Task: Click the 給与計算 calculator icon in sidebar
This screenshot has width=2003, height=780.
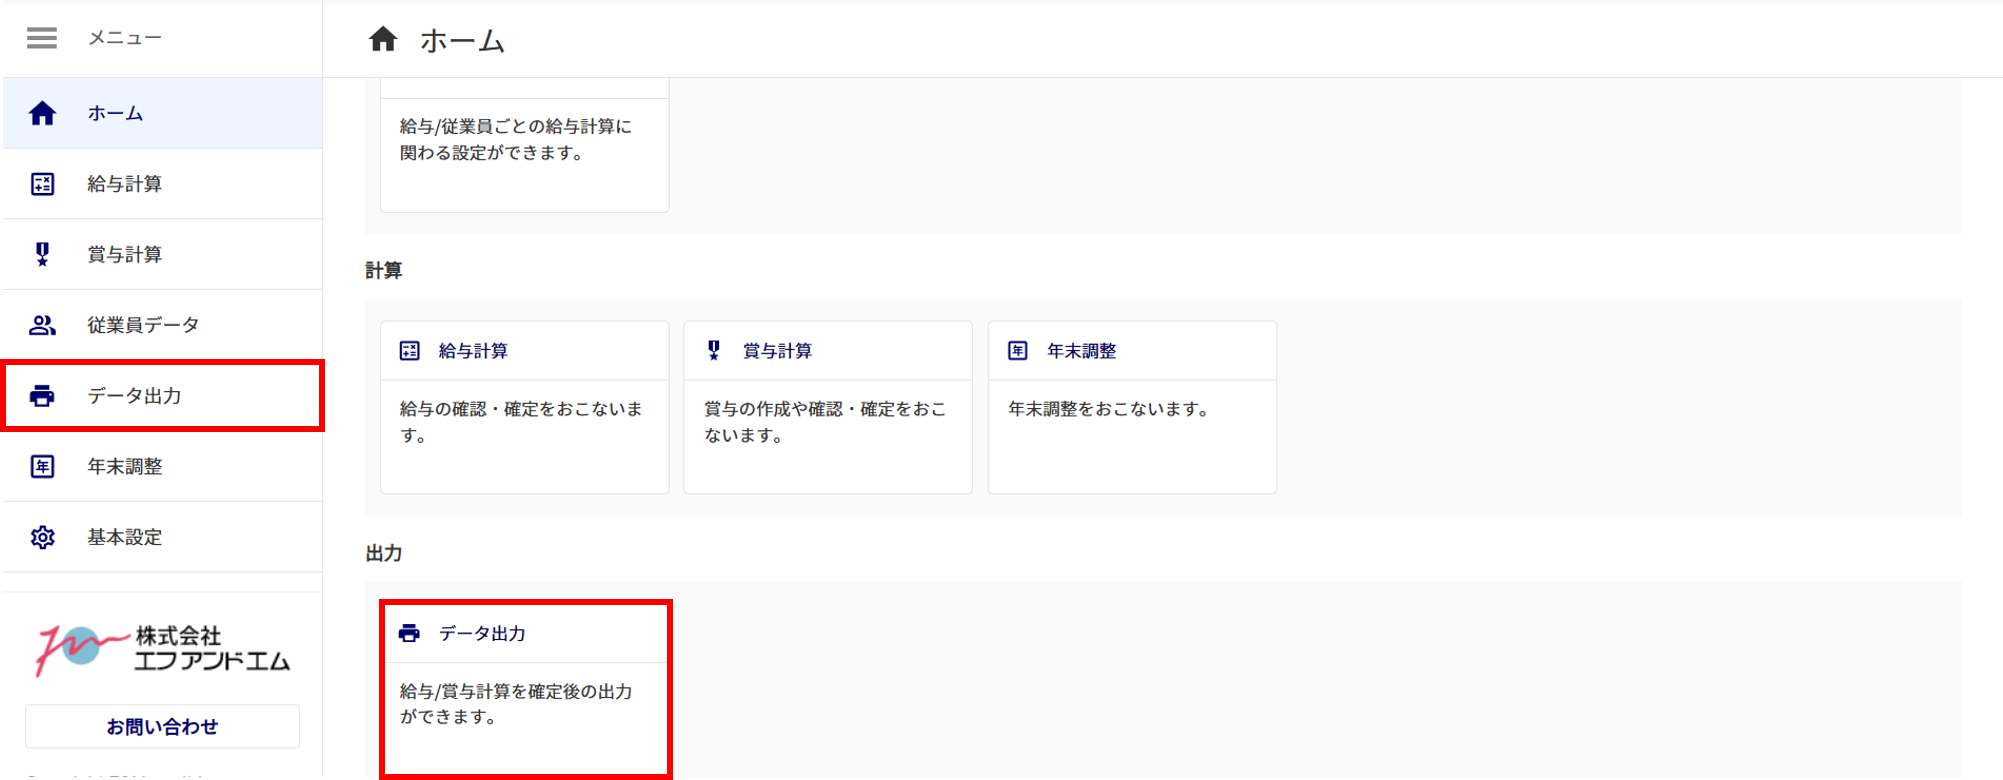Action: click(42, 184)
